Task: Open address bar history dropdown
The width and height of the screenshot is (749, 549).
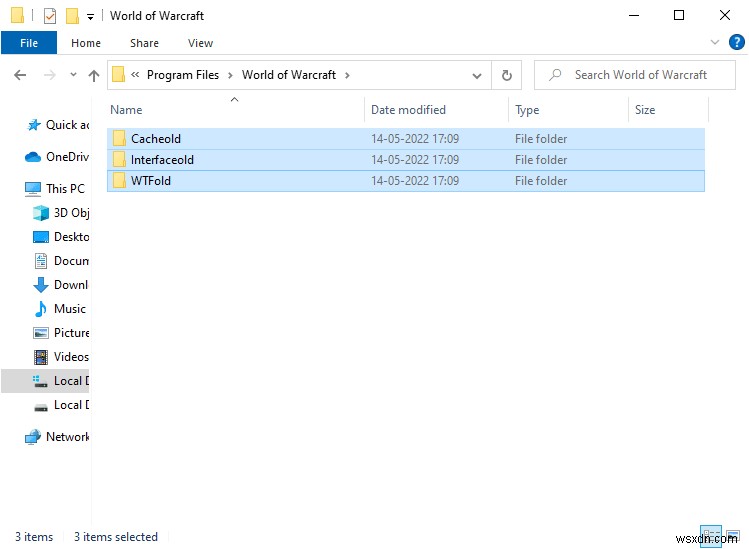Action: pyautogui.click(x=476, y=75)
